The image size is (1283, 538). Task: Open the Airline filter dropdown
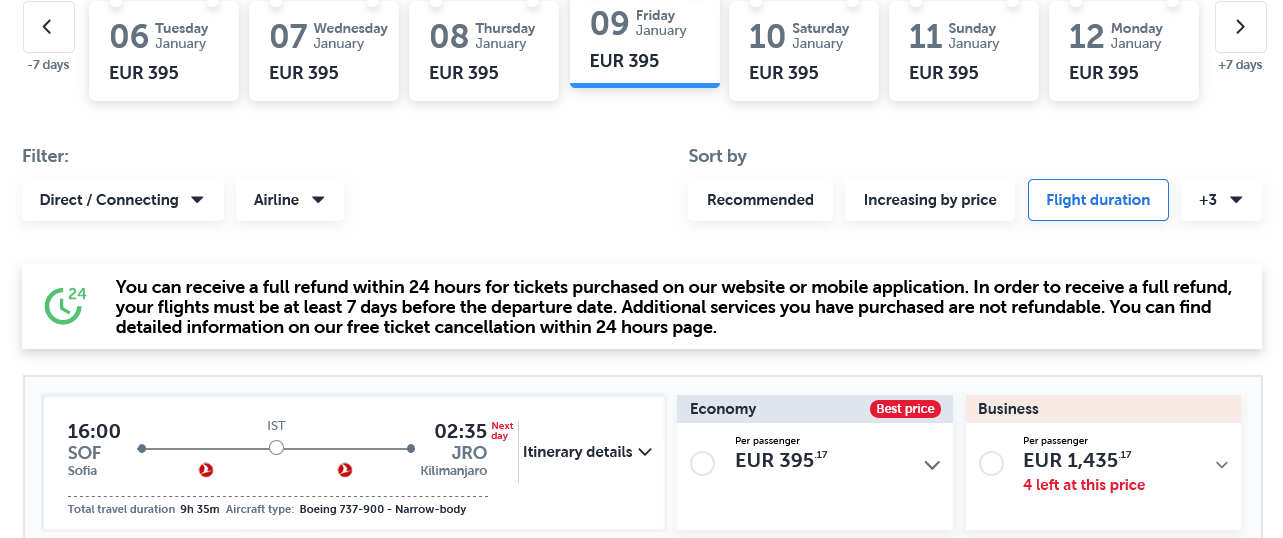click(x=289, y=200)
